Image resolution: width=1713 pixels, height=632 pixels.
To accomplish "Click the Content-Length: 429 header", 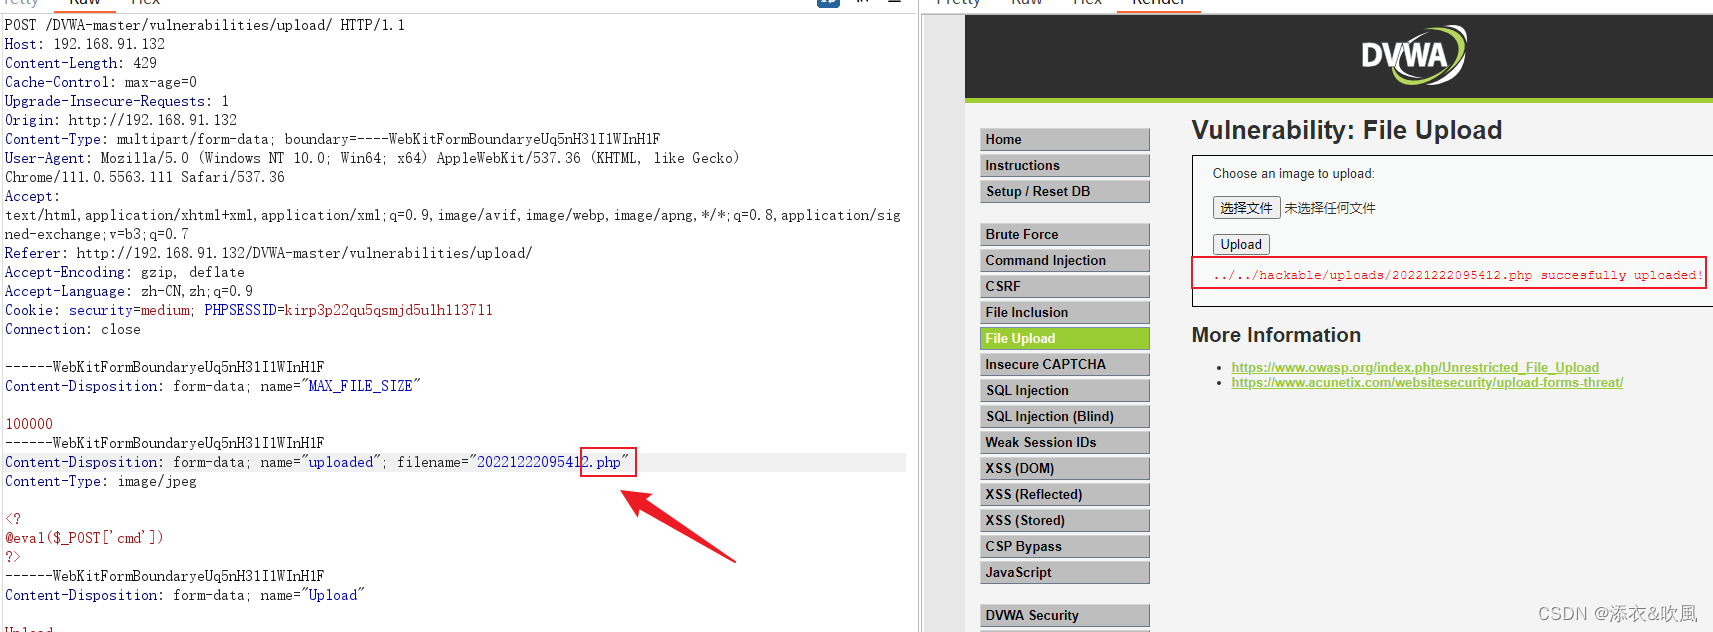I will pyautogui.click(x=81, y=63).
